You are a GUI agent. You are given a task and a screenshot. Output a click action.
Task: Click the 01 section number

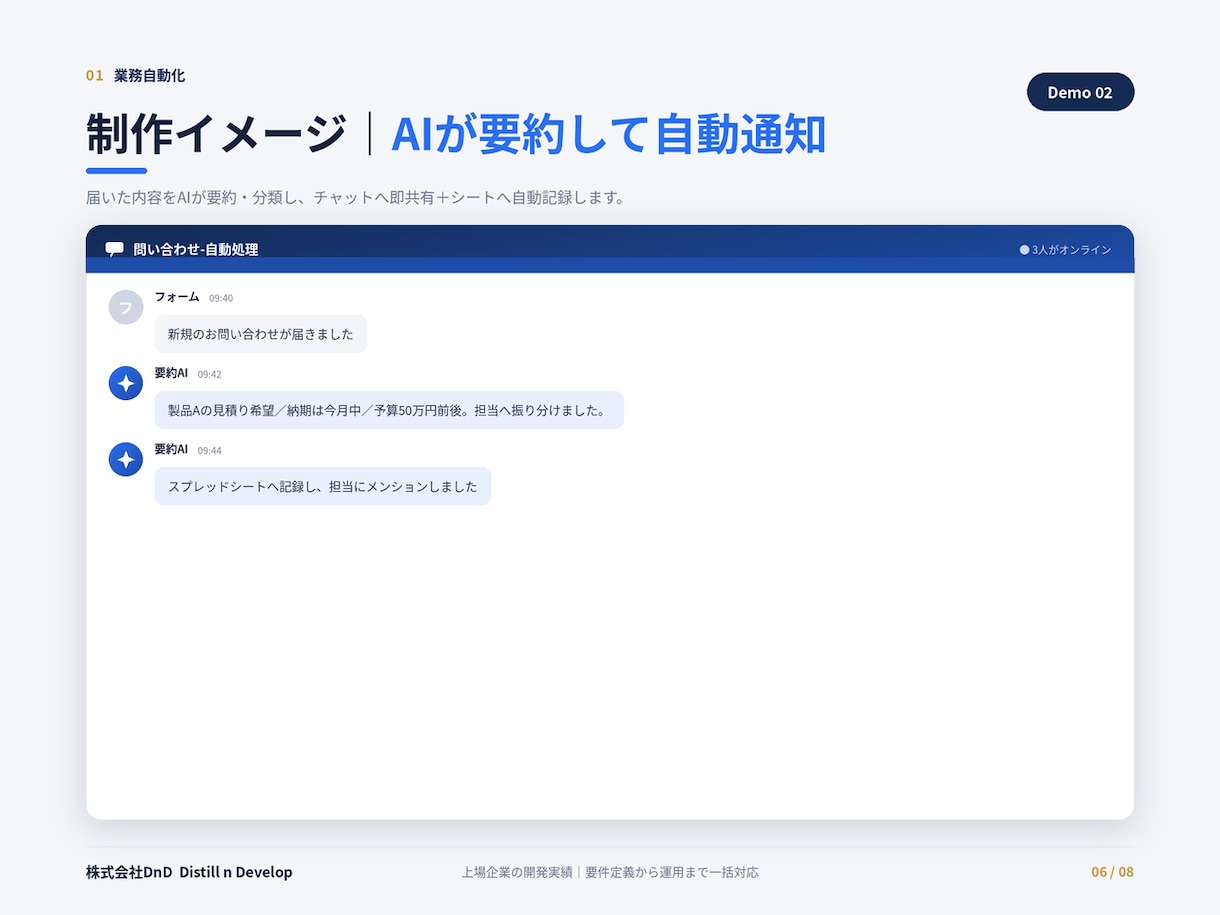tap(95, 75)
